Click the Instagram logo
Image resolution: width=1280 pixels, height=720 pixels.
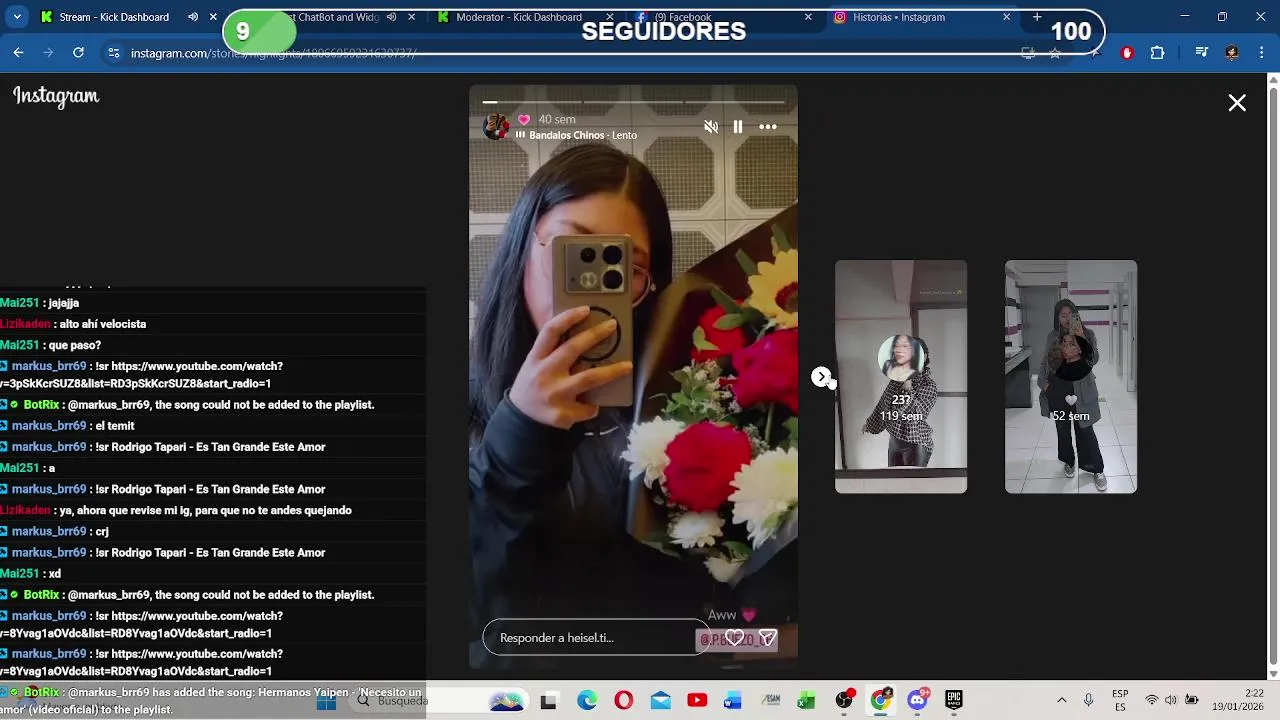[x=56, y=96]
